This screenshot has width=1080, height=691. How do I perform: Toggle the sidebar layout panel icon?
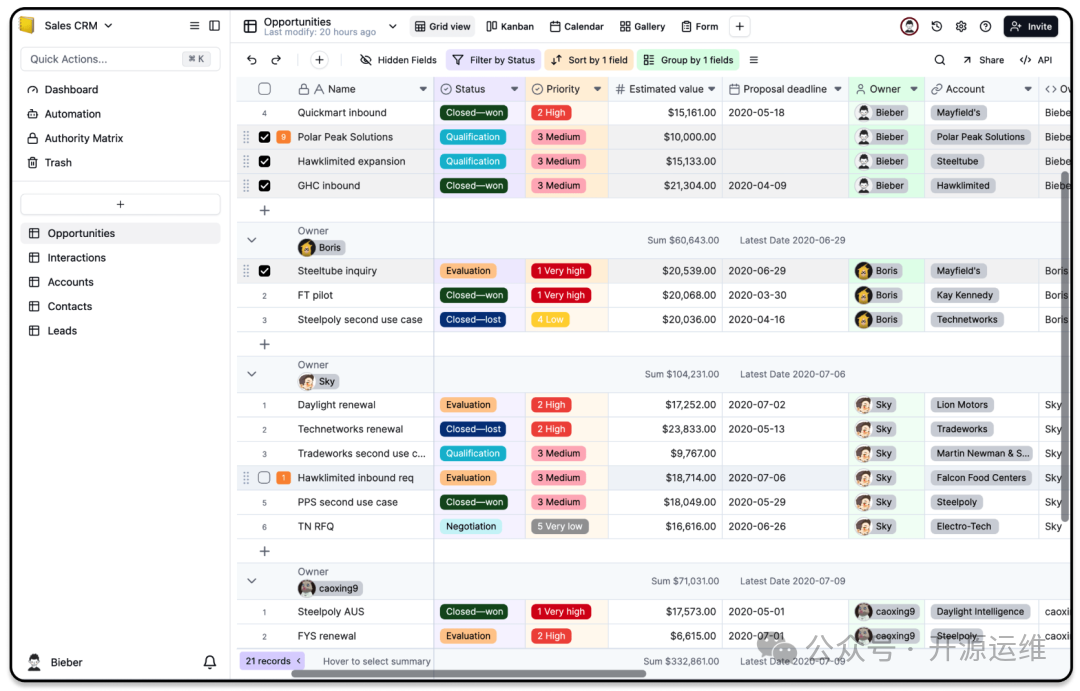pyautogui.click(x=214, y=26)
